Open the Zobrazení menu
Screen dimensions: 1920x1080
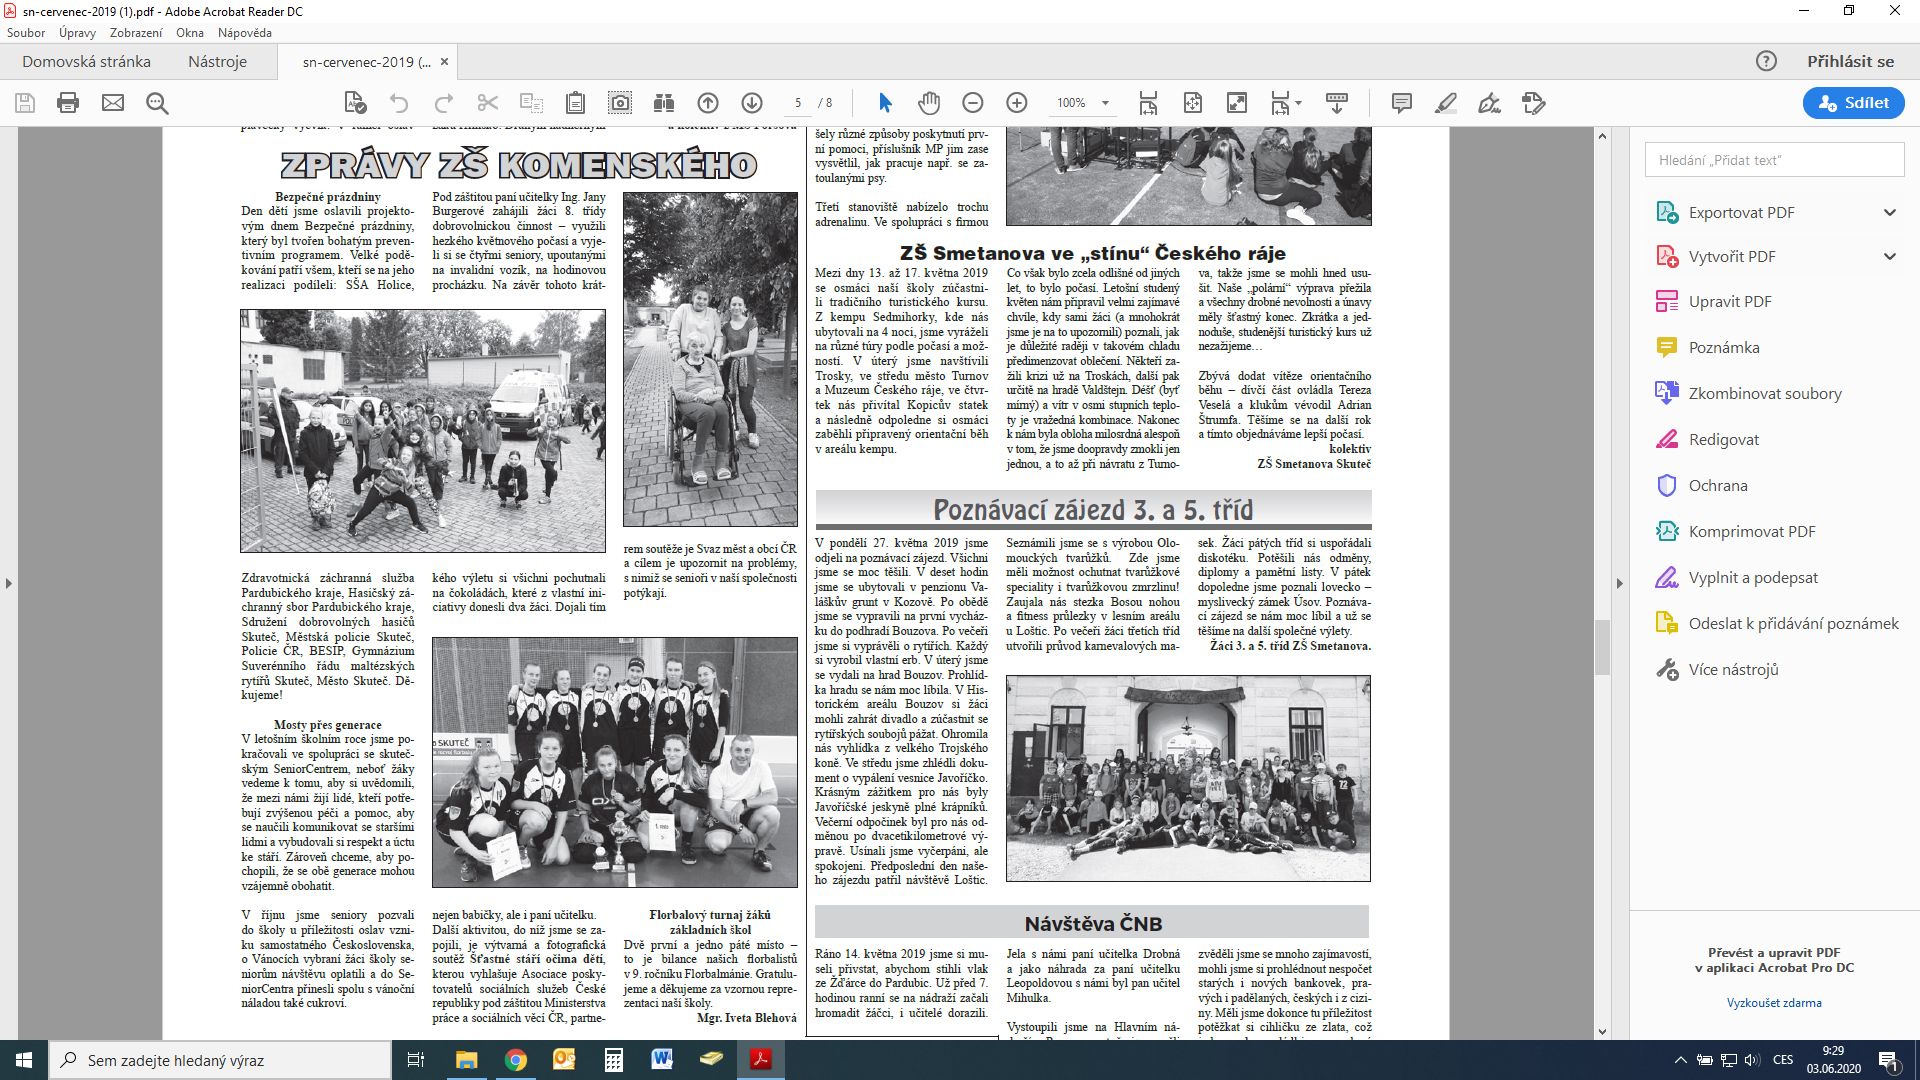pos(136,33)
